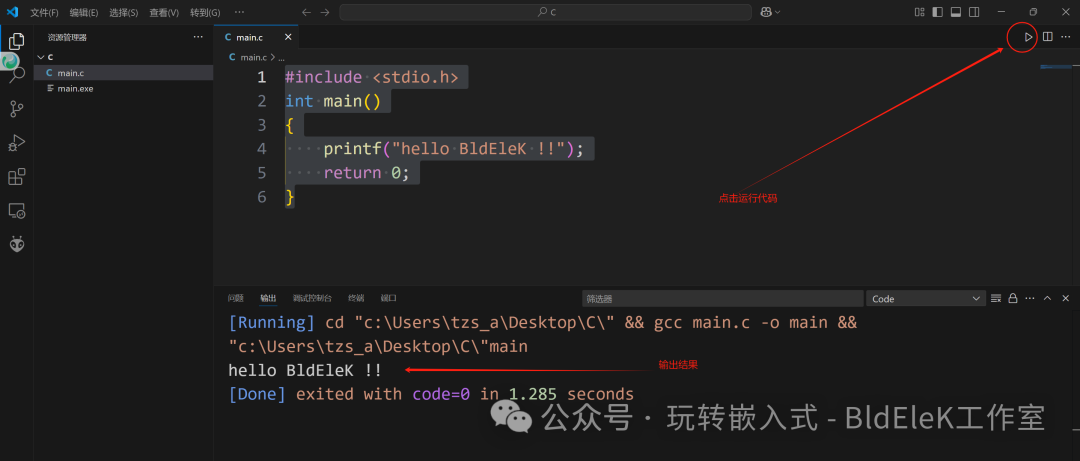The height and width of the screenshot is (461, 1080).
Task: Clear the output panel
Action: pyautogui.click(x=995, y=298)
